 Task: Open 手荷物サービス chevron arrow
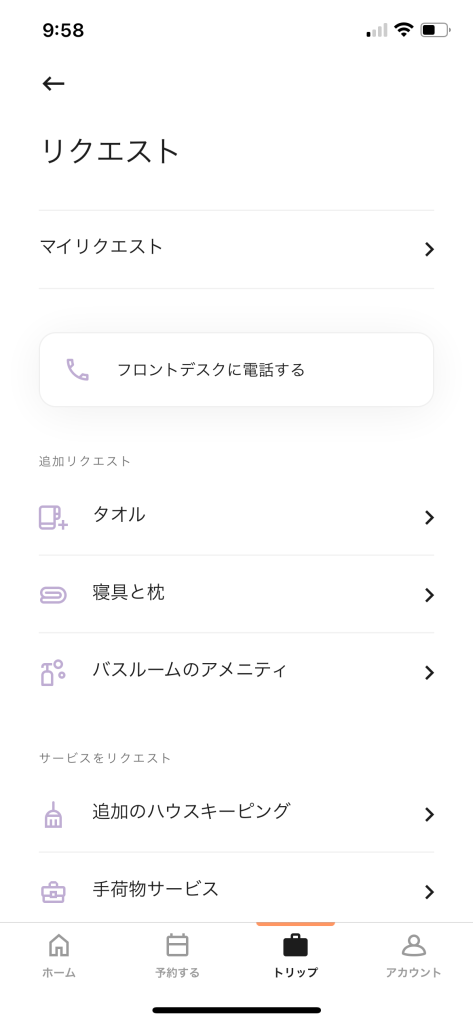point(429,892)
